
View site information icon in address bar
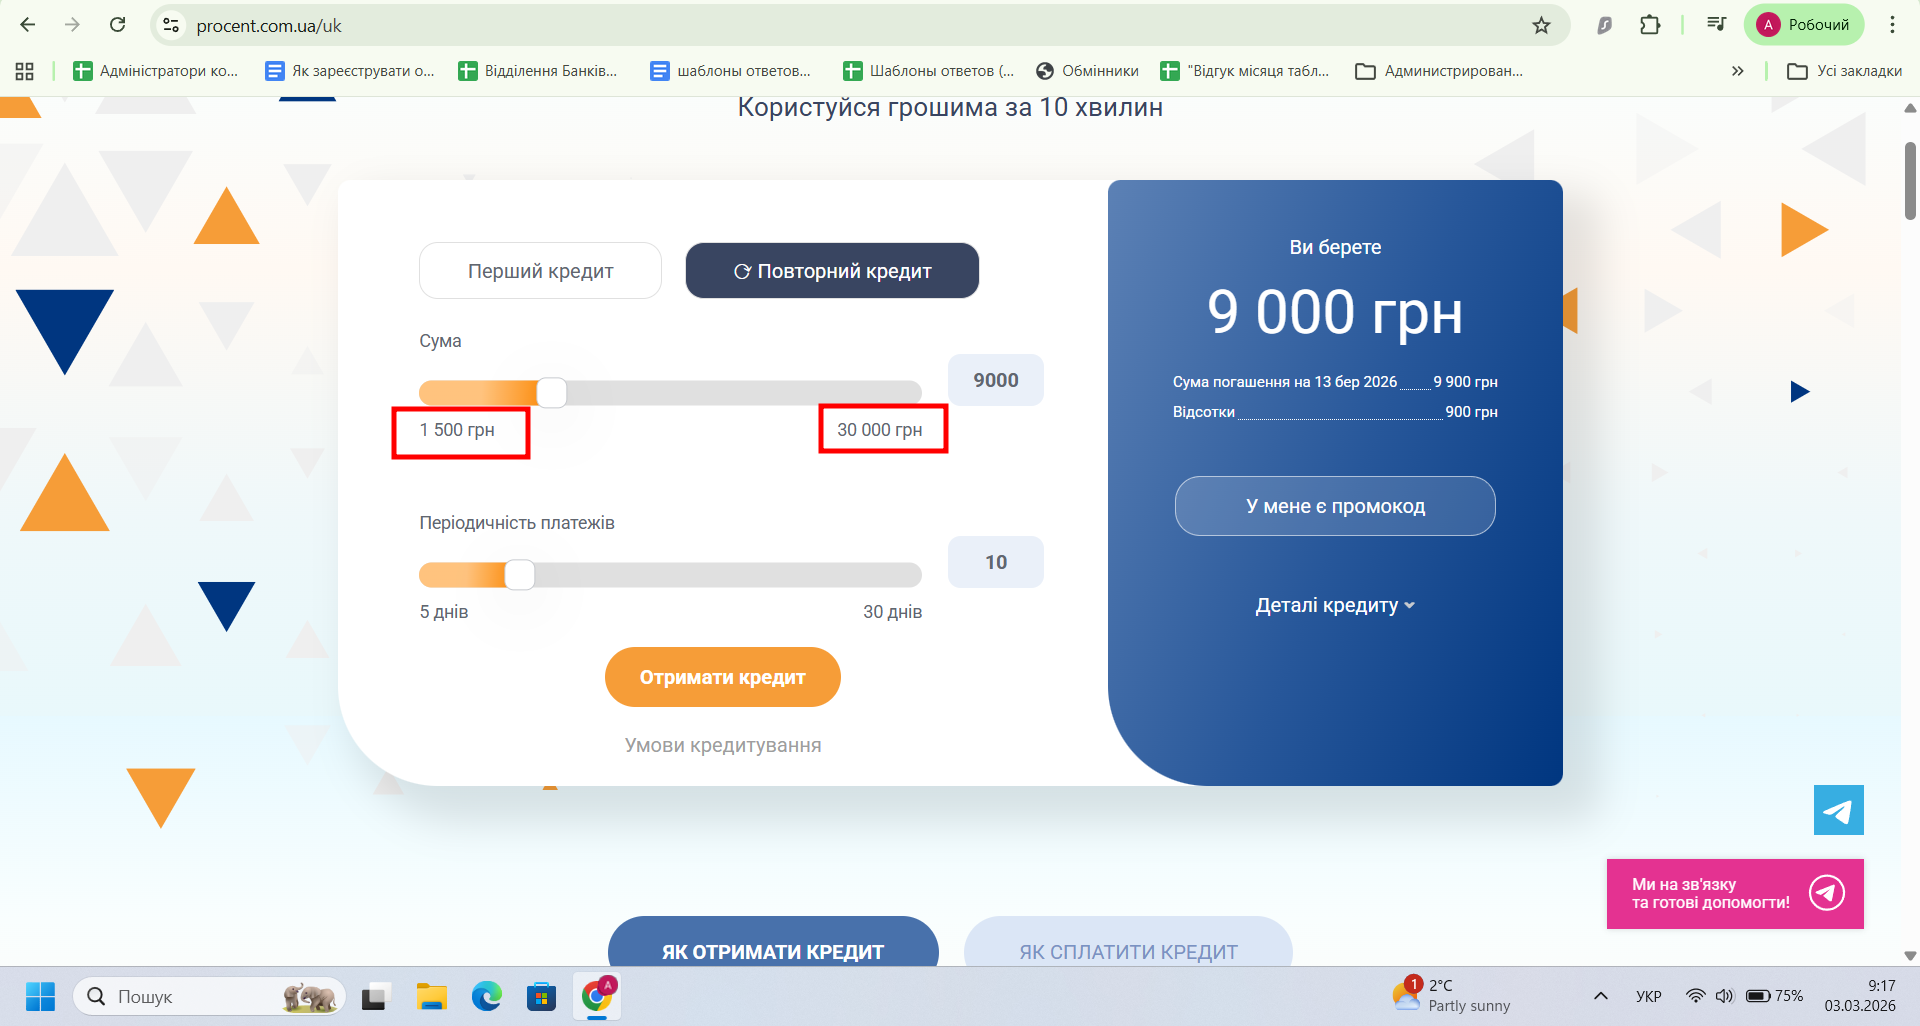click(x=172, y=25)
